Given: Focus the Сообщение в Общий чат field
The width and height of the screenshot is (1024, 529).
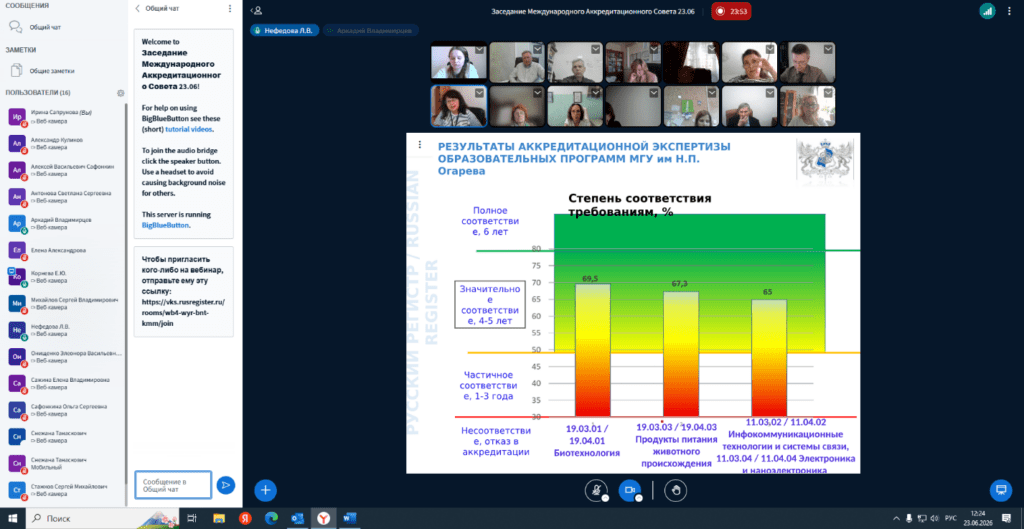Looking at the screenshot, I should [173, 485].
